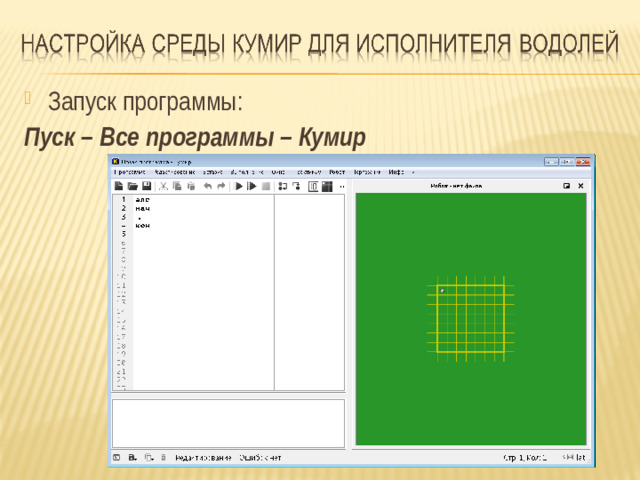The width and height of the screenshot is (640, 480).
Task: Click the Open file folder icon
Action: point(133,186)
